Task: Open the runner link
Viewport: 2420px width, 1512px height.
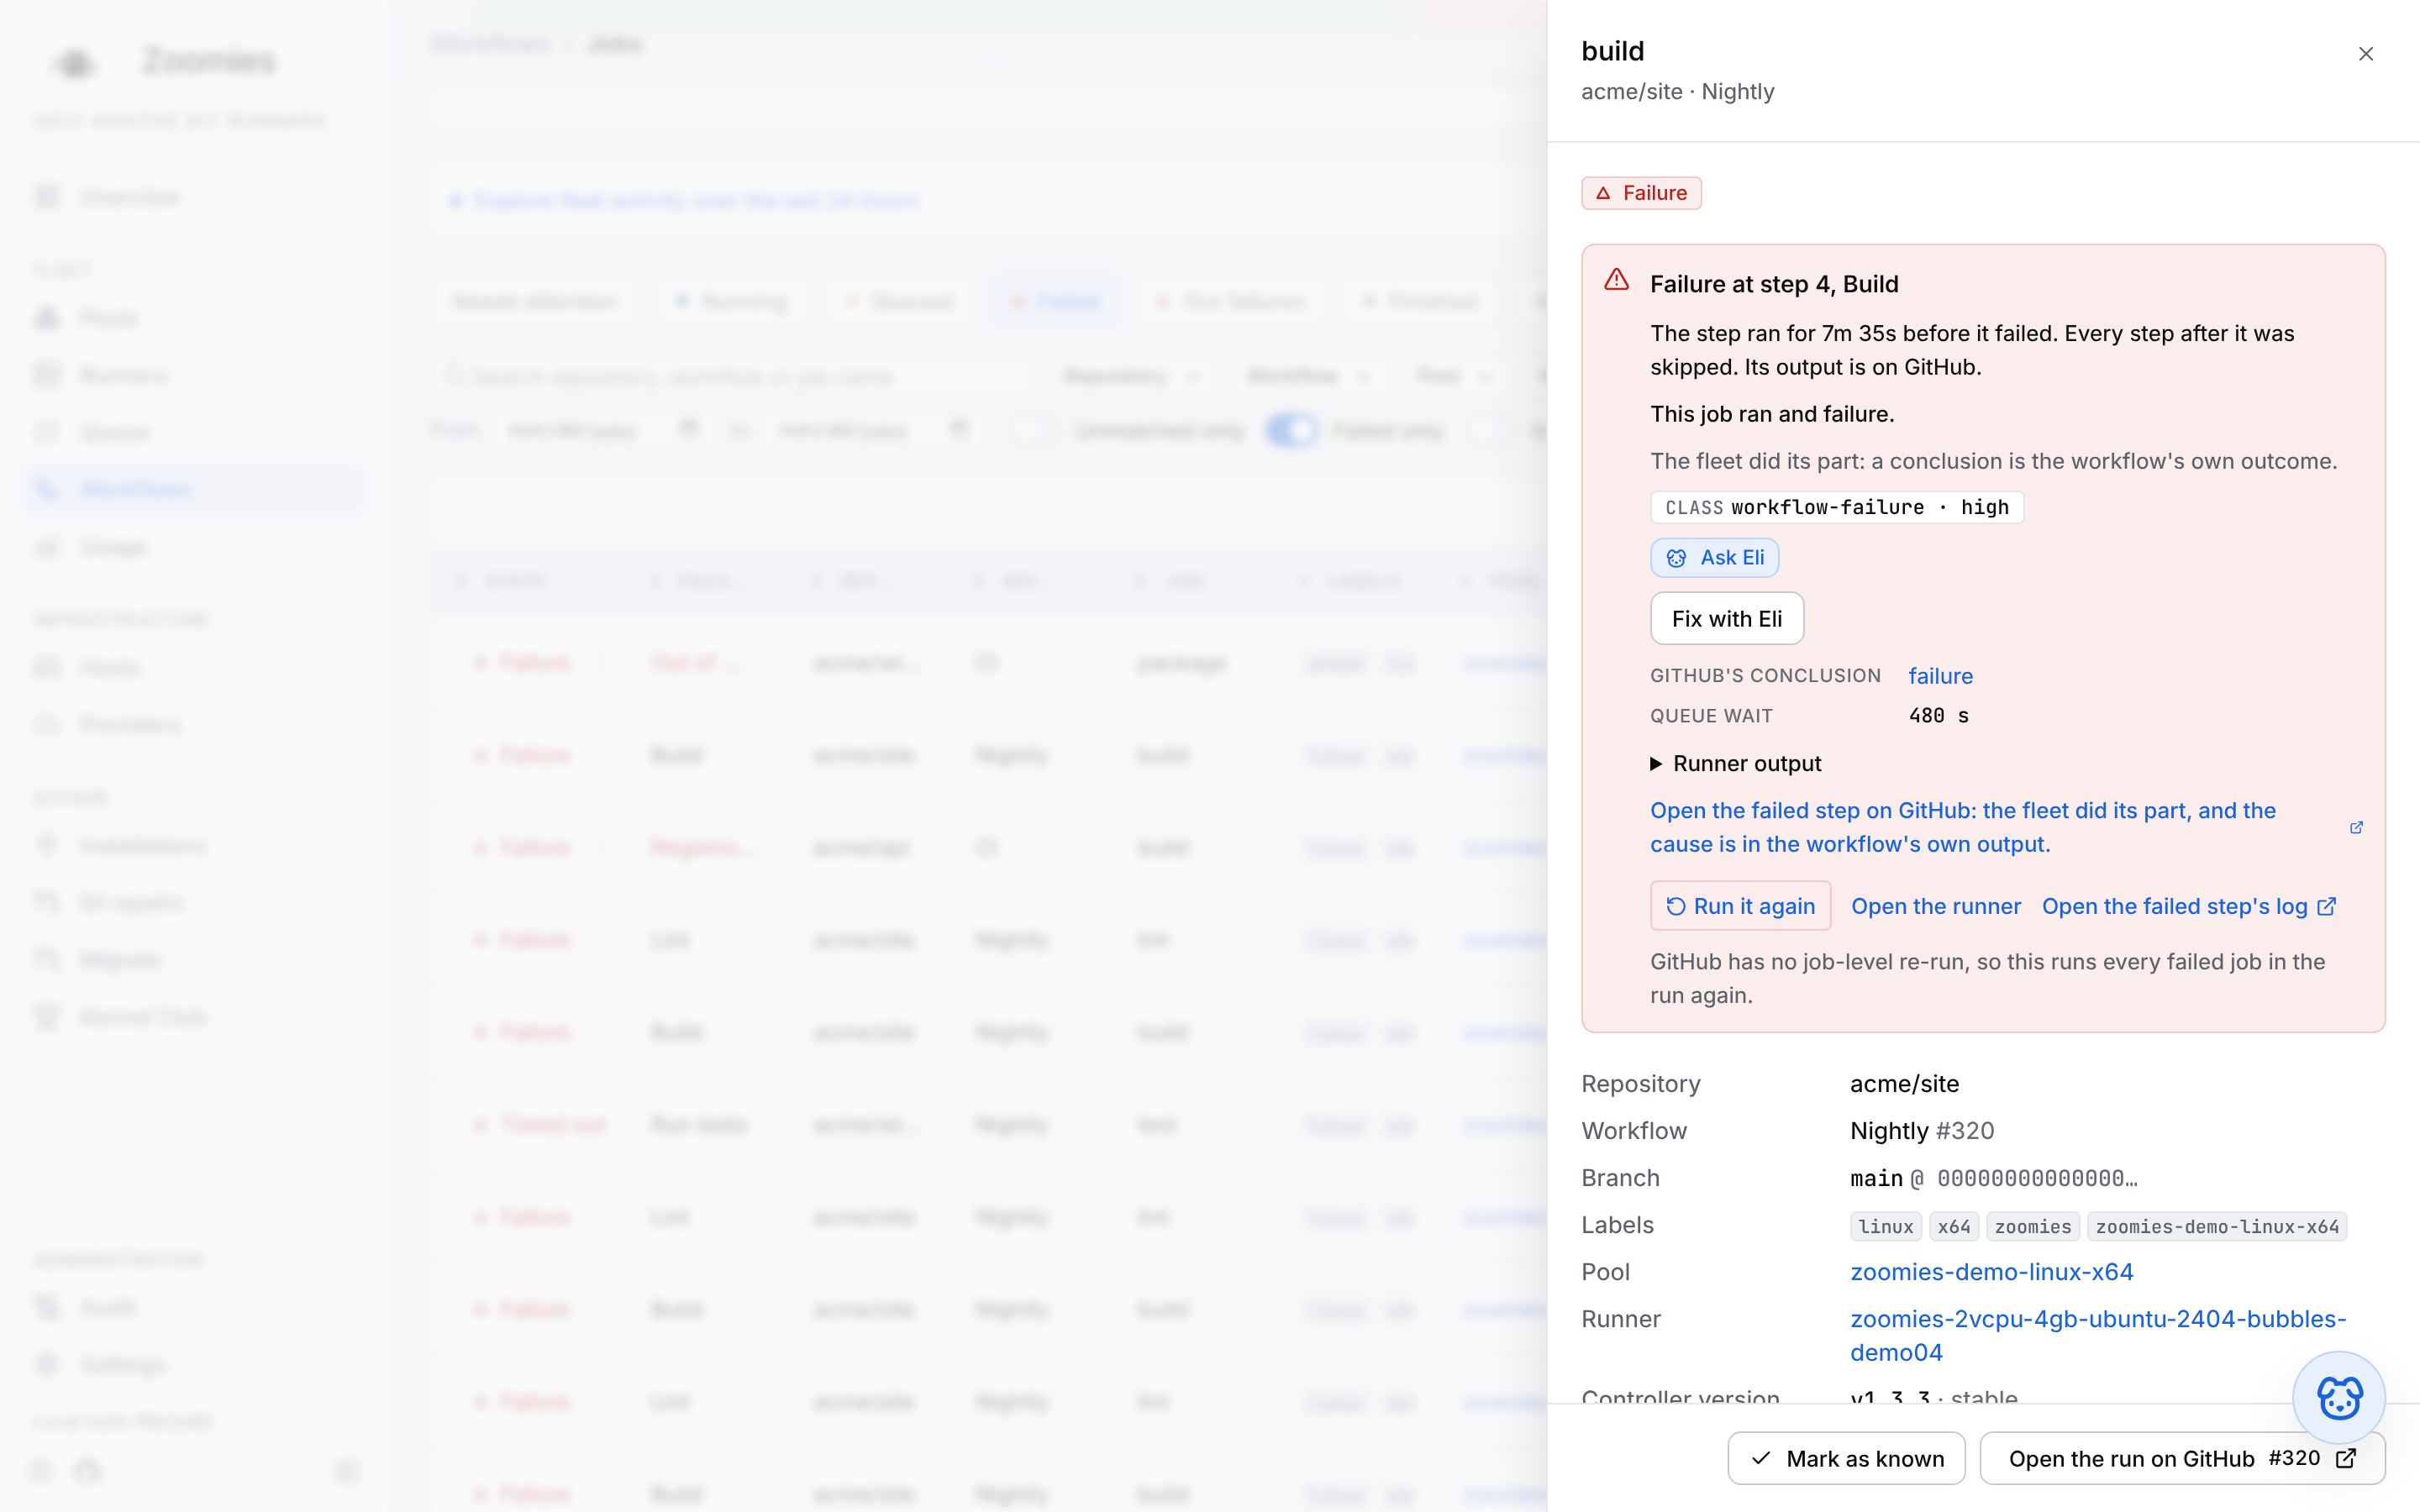Action: pyautogui.click(x=1936, y=906)
